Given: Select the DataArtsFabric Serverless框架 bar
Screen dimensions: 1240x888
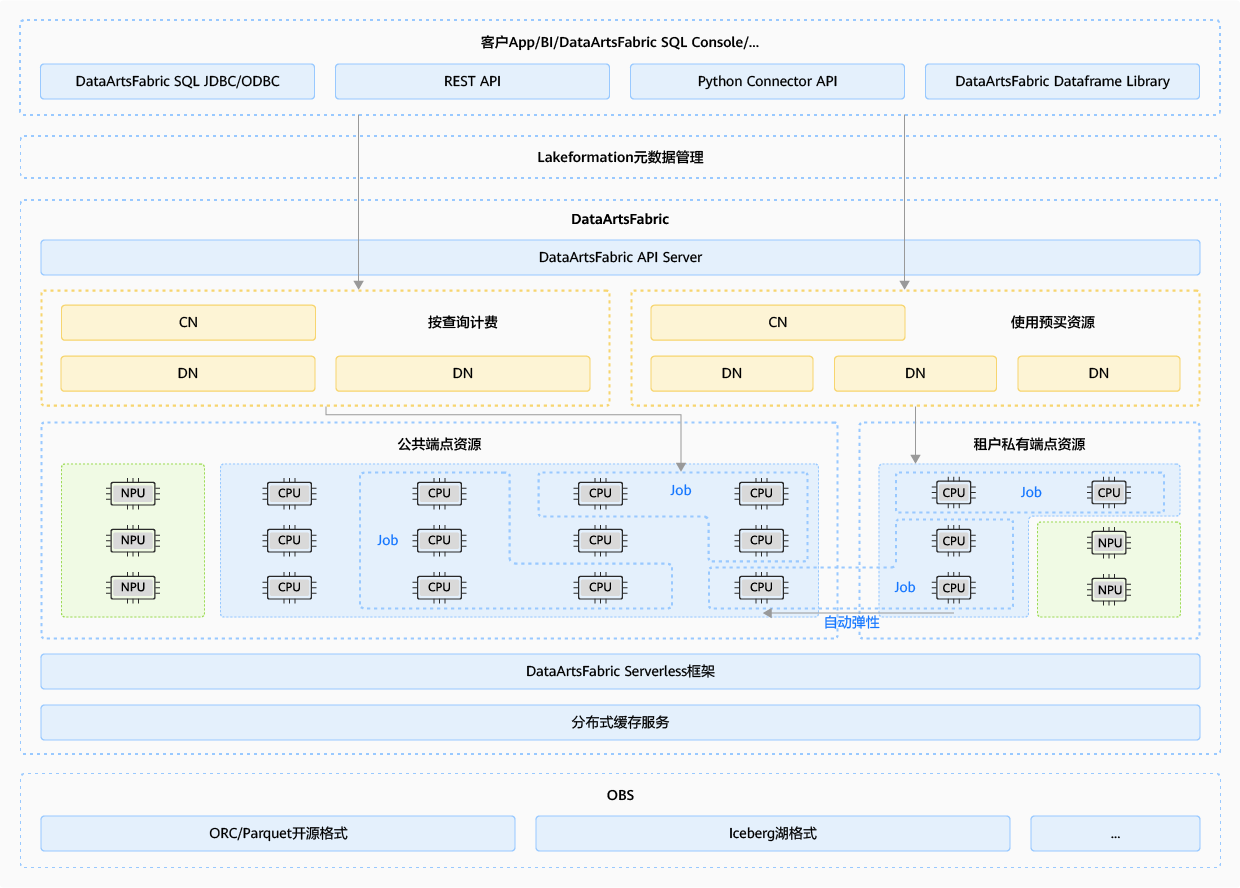Looking at the screenshot, I should (x=620, y=672).
